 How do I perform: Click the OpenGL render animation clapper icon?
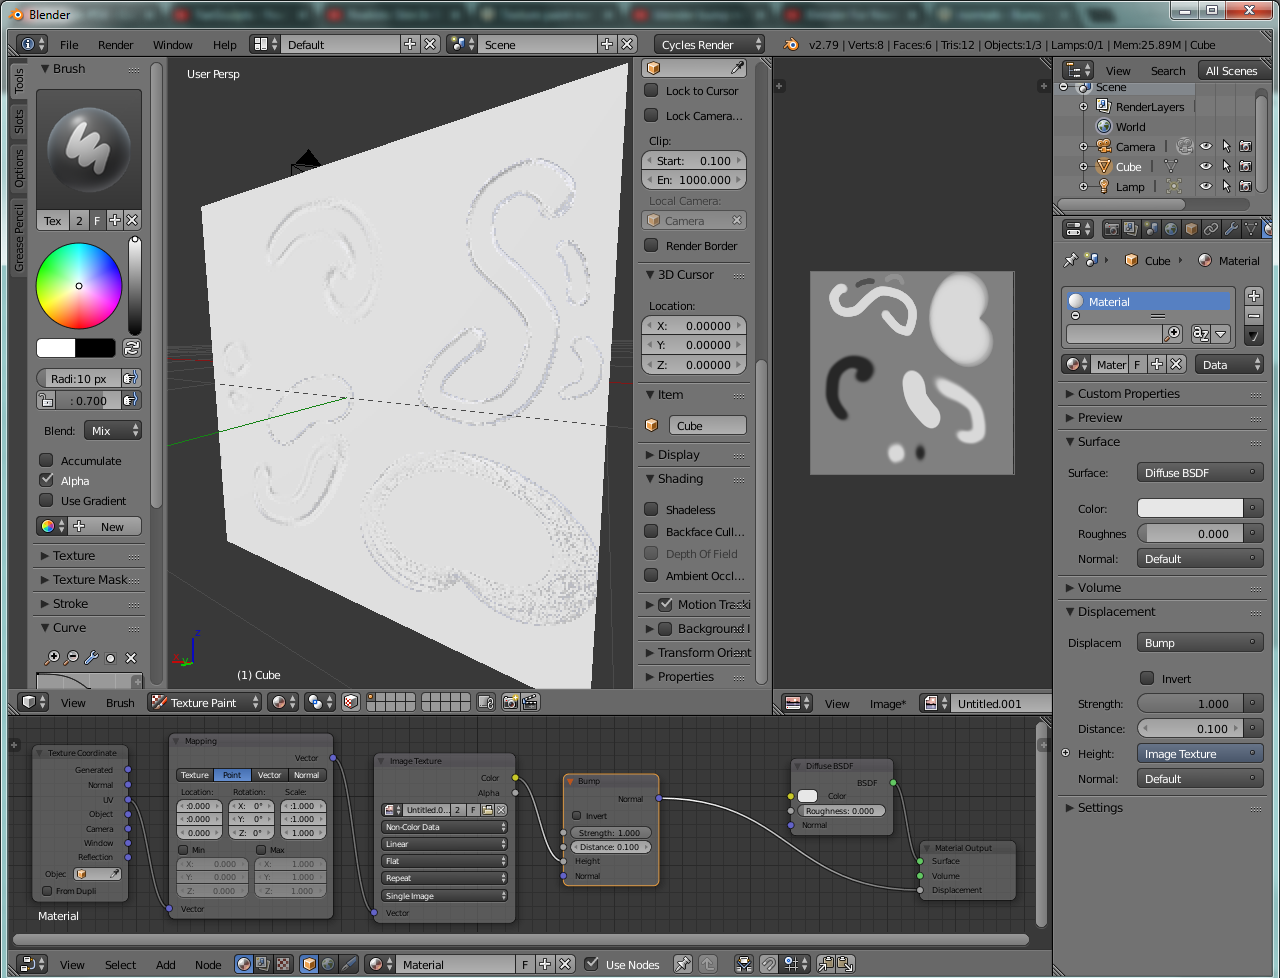point(531,703)
